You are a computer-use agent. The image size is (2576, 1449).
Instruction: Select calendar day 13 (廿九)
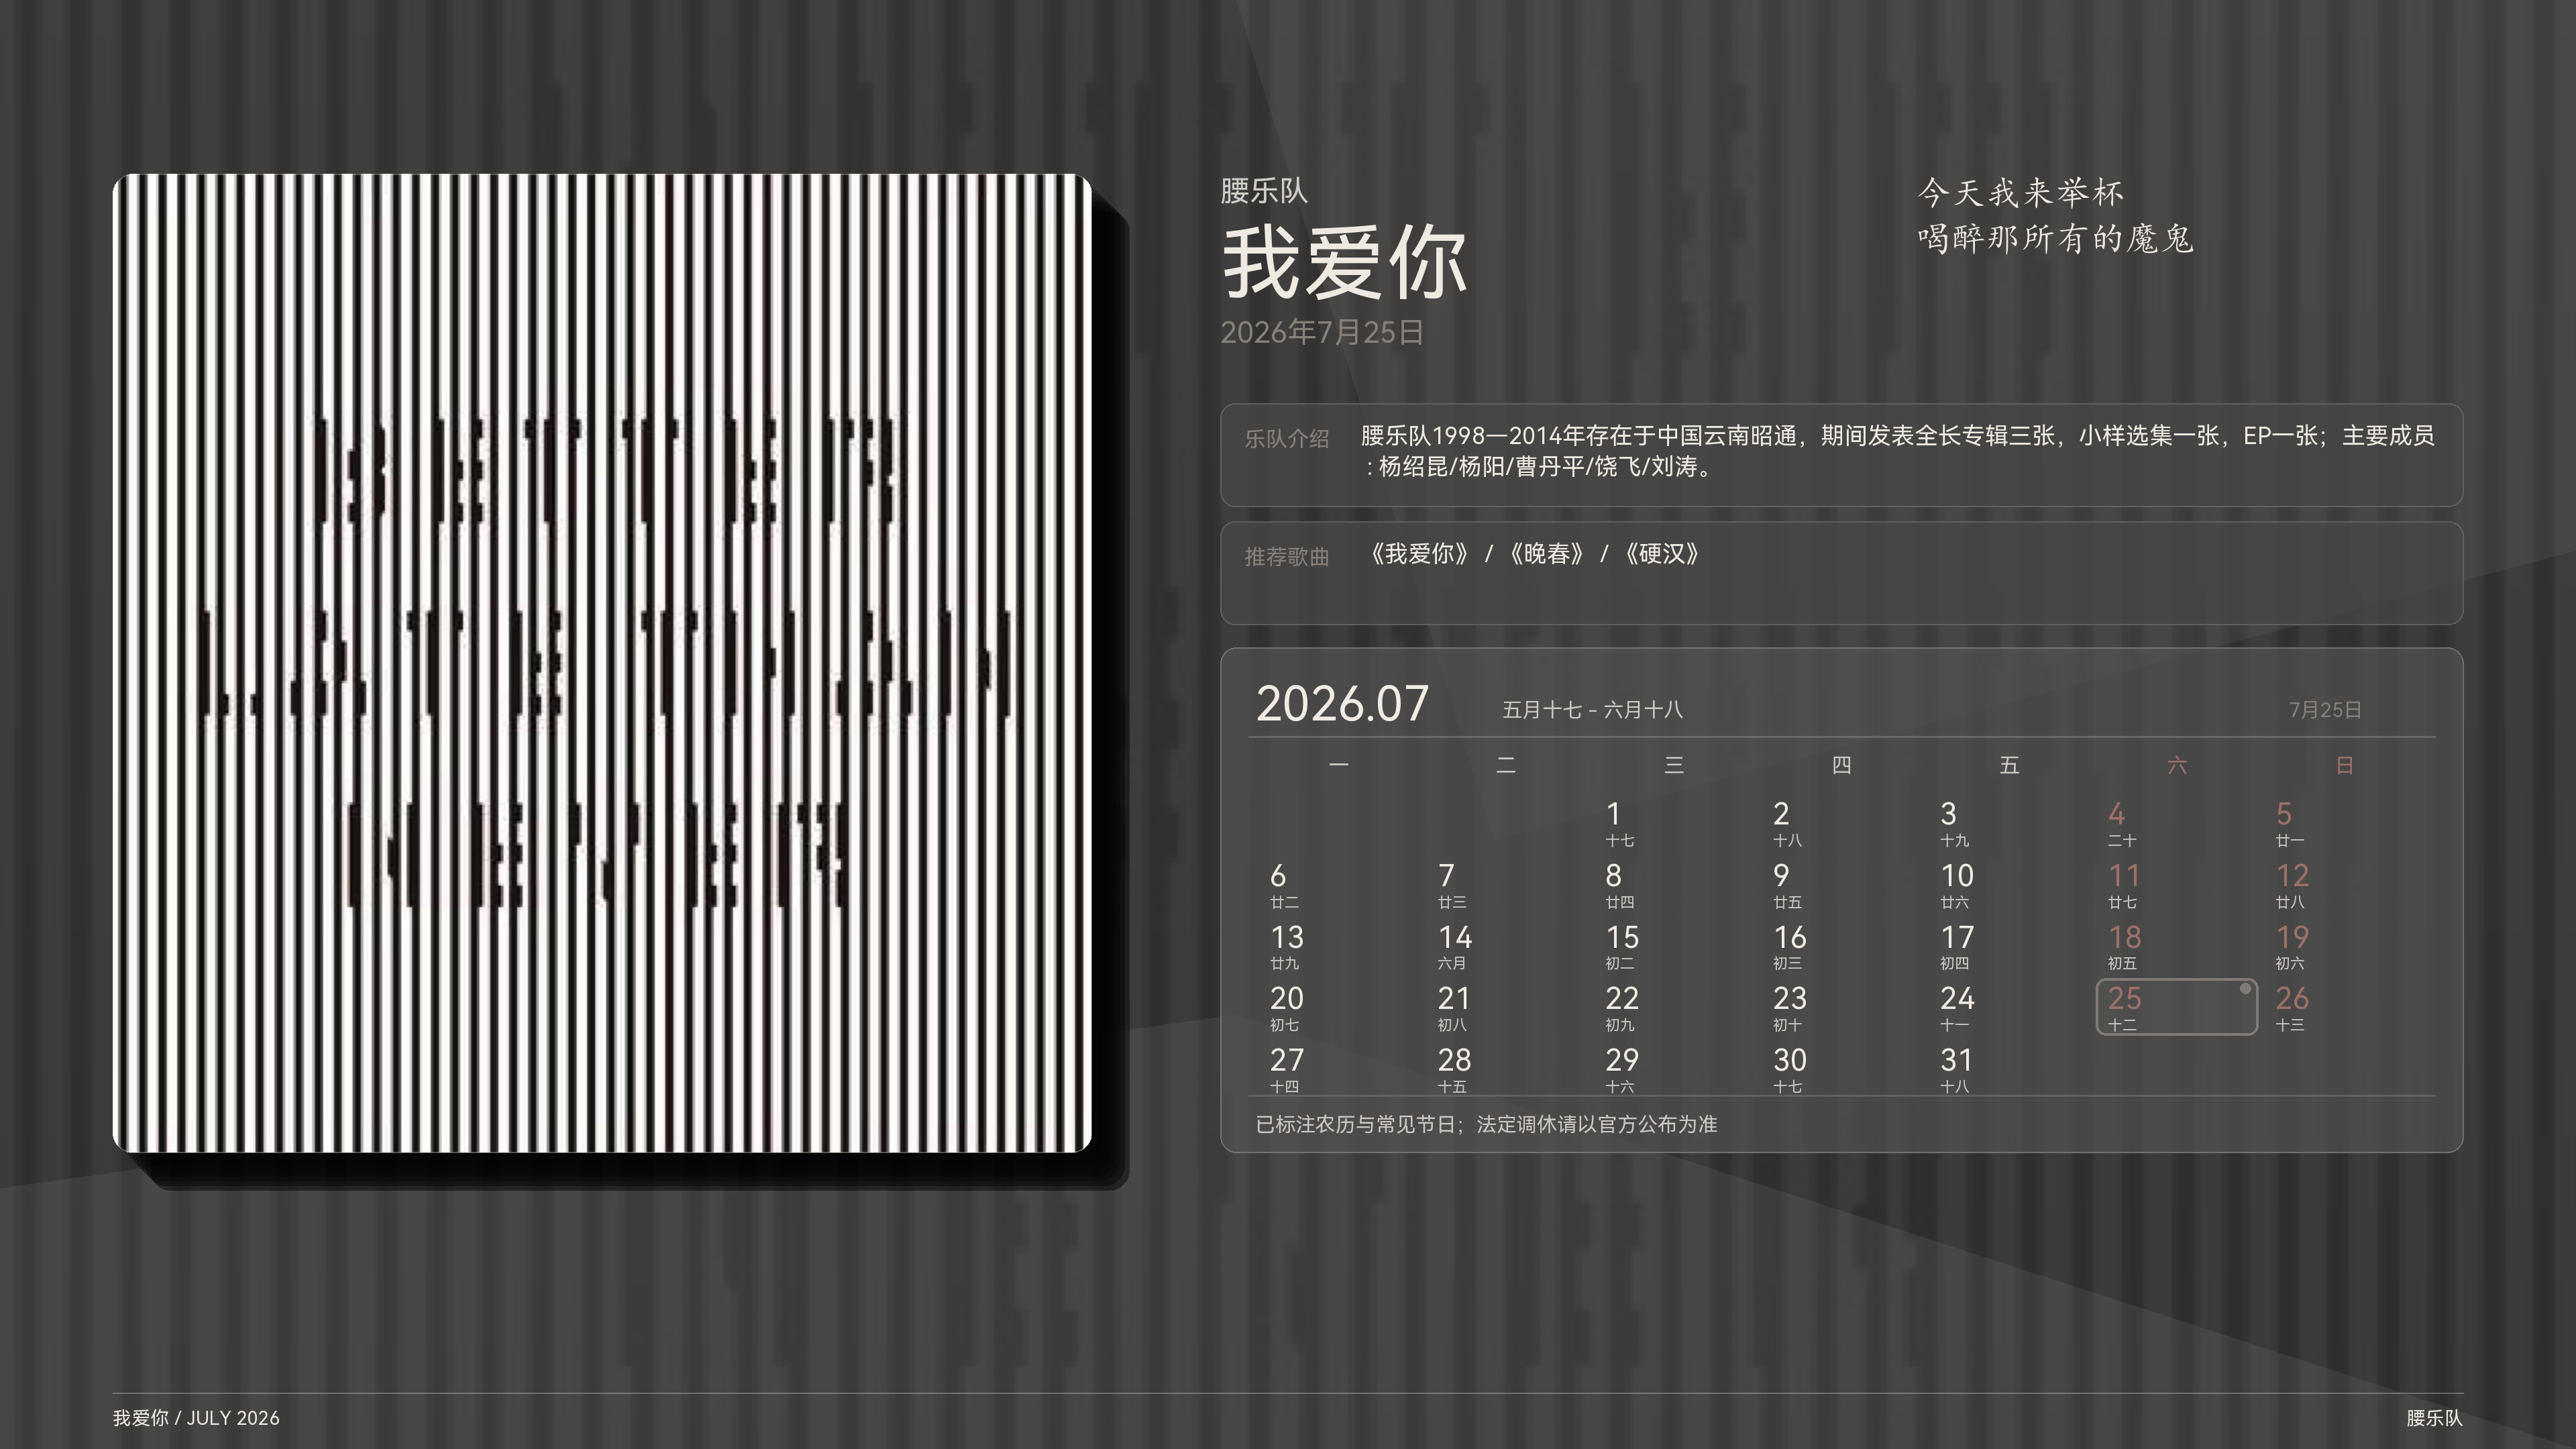tap(1286, 946)
